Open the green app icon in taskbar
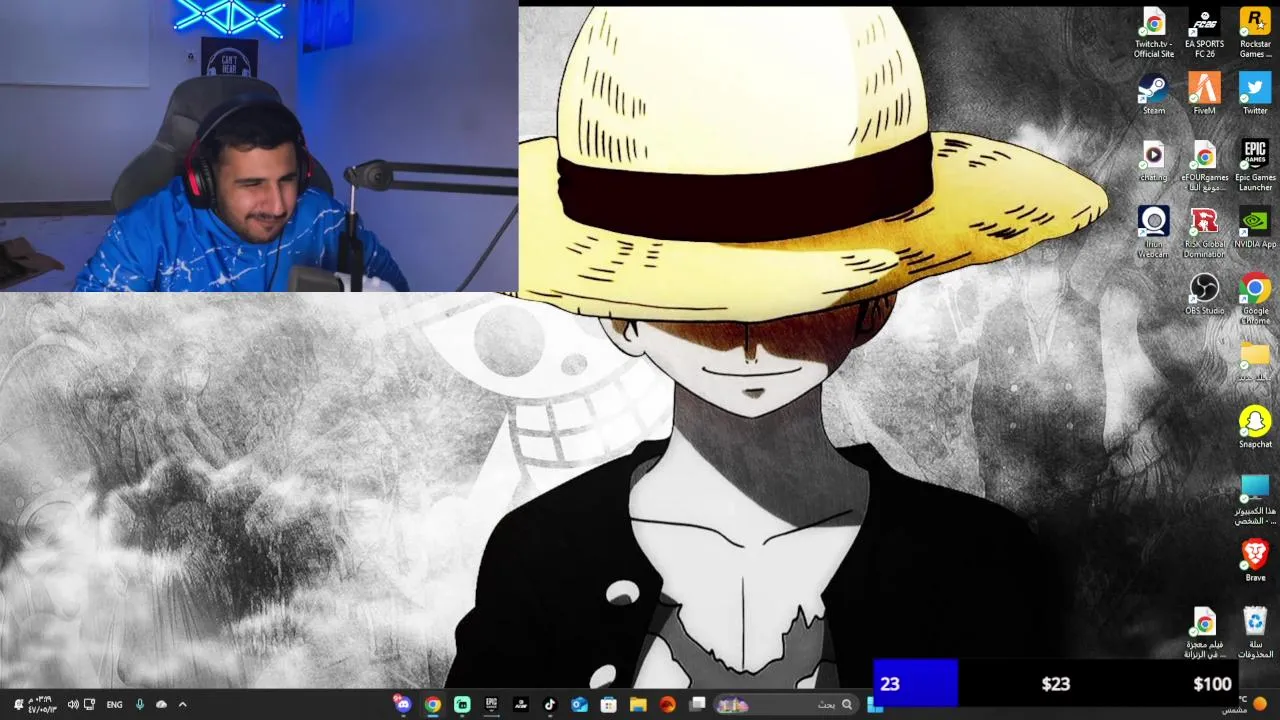The width and height of the screenshot is (1280, 720). tap(462, 704)
